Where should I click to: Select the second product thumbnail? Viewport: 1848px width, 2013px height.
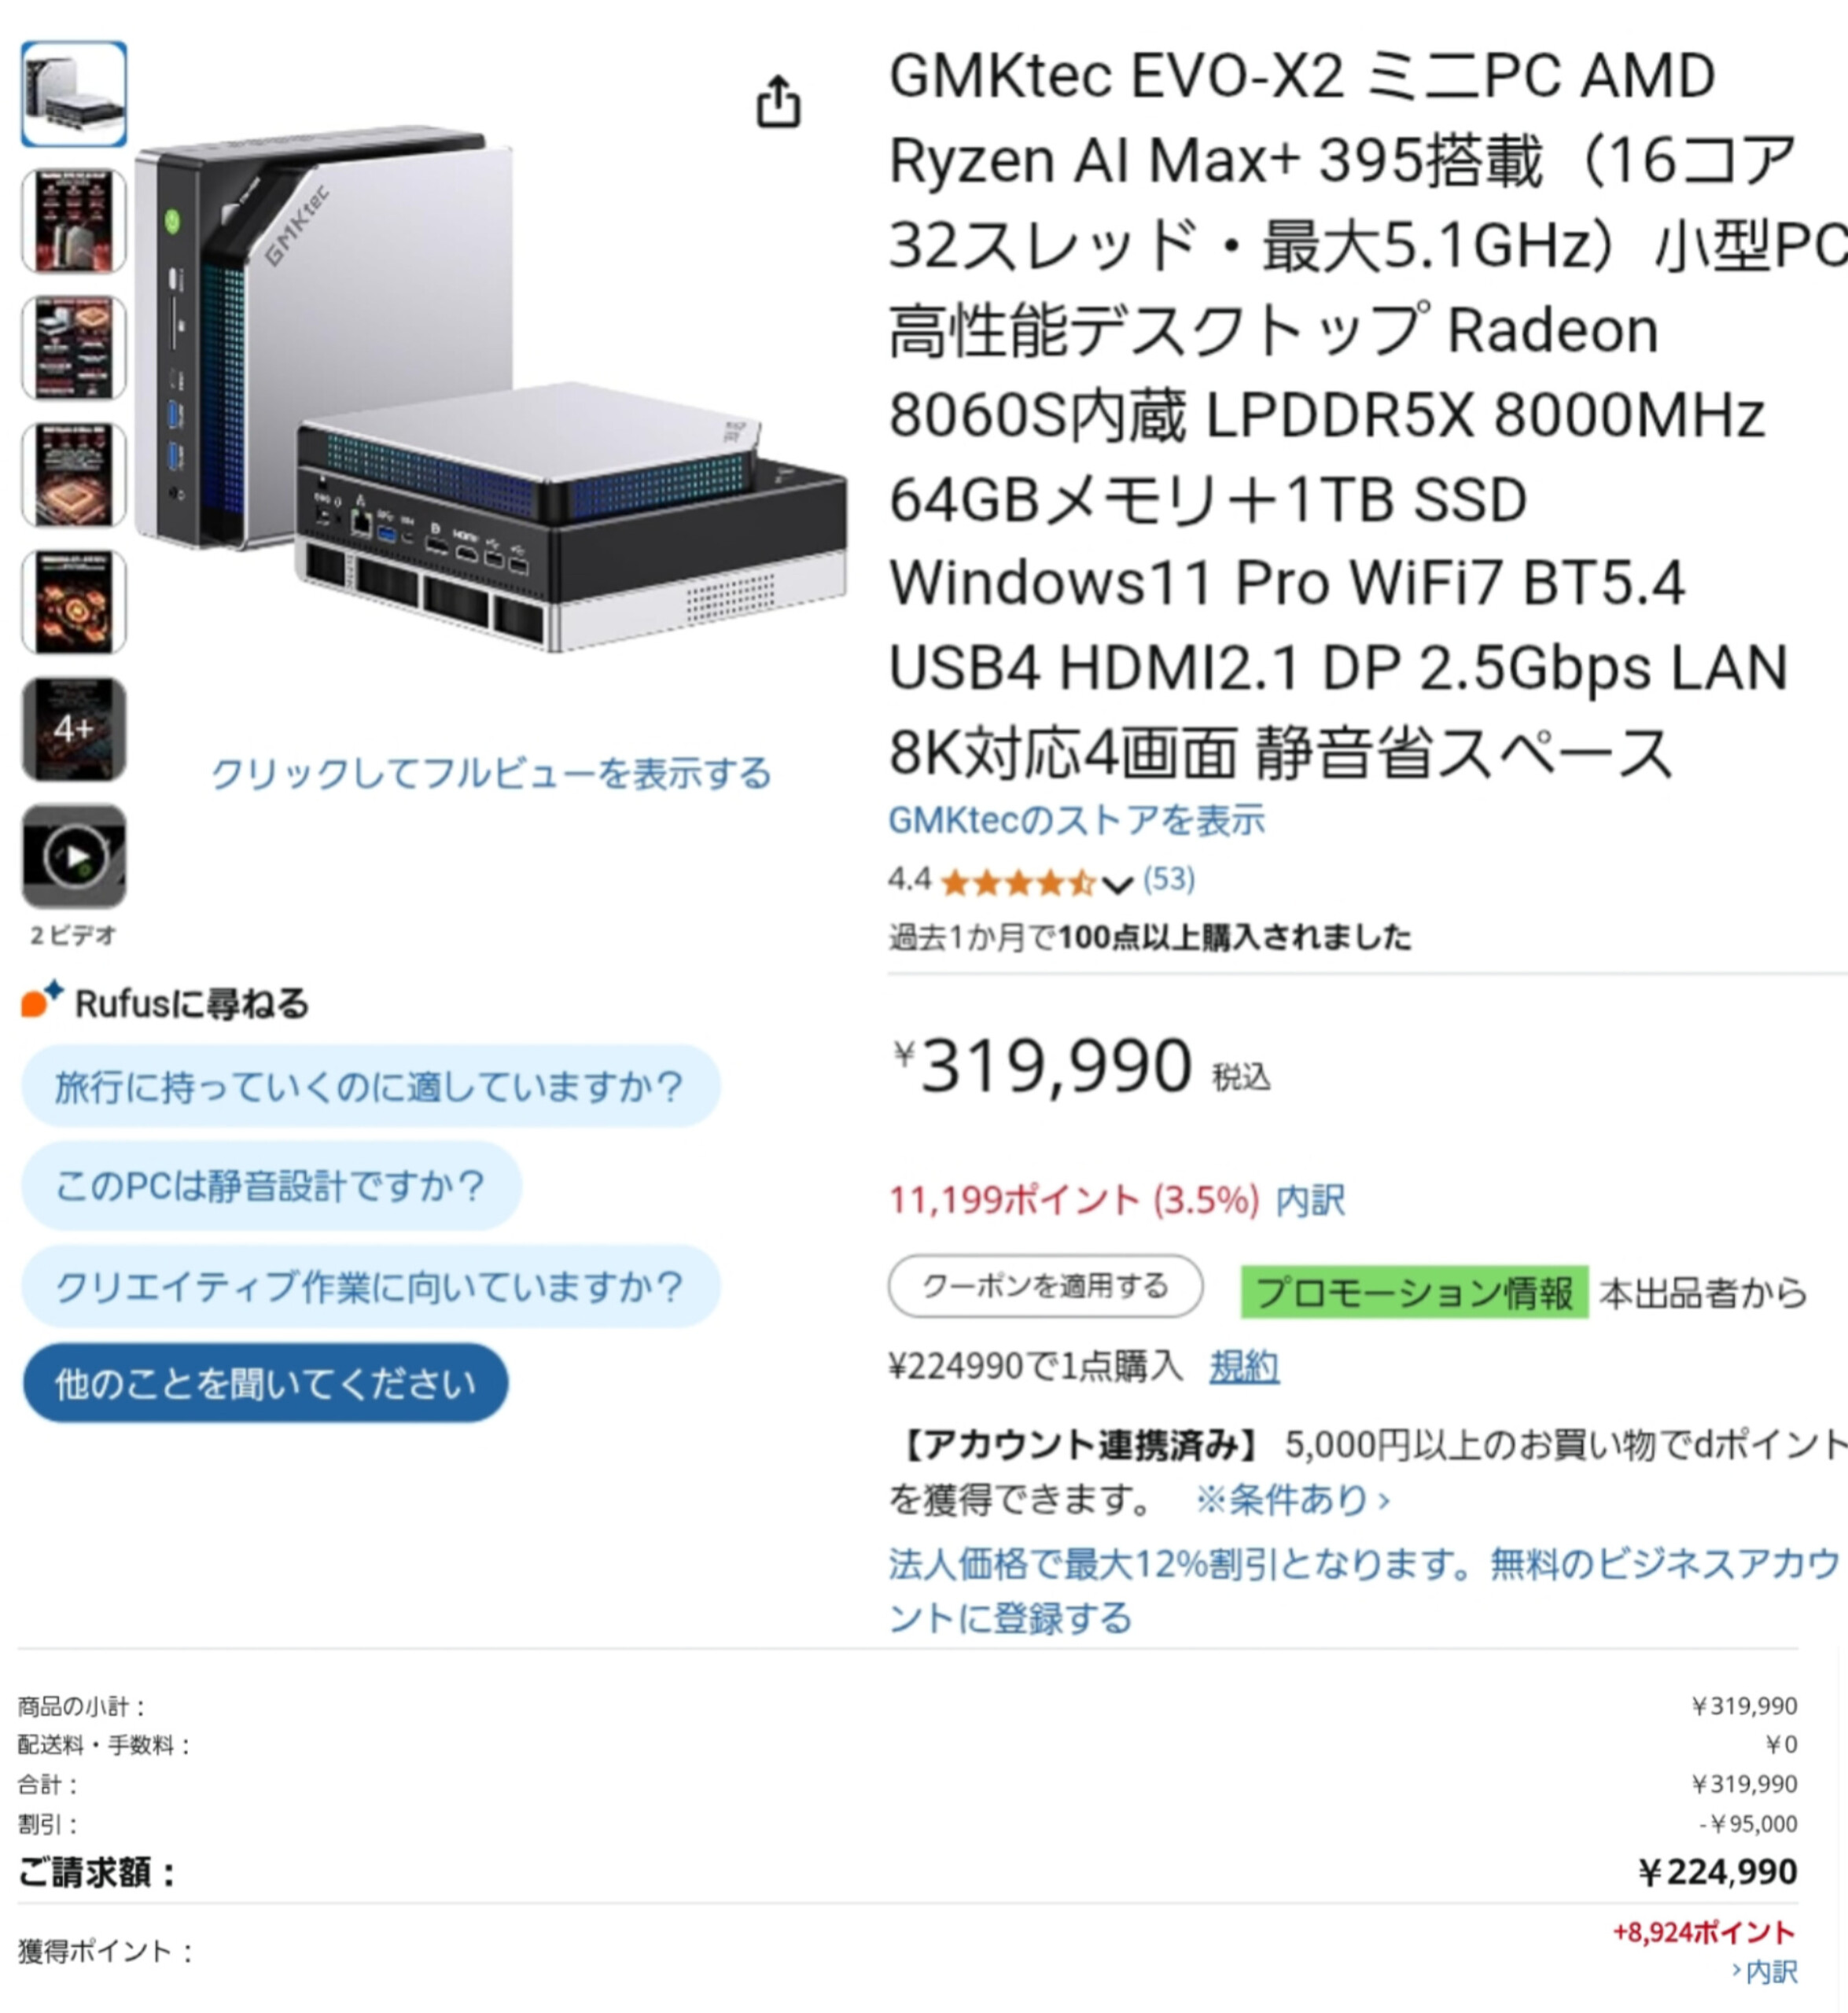click(x=74, y=221)
